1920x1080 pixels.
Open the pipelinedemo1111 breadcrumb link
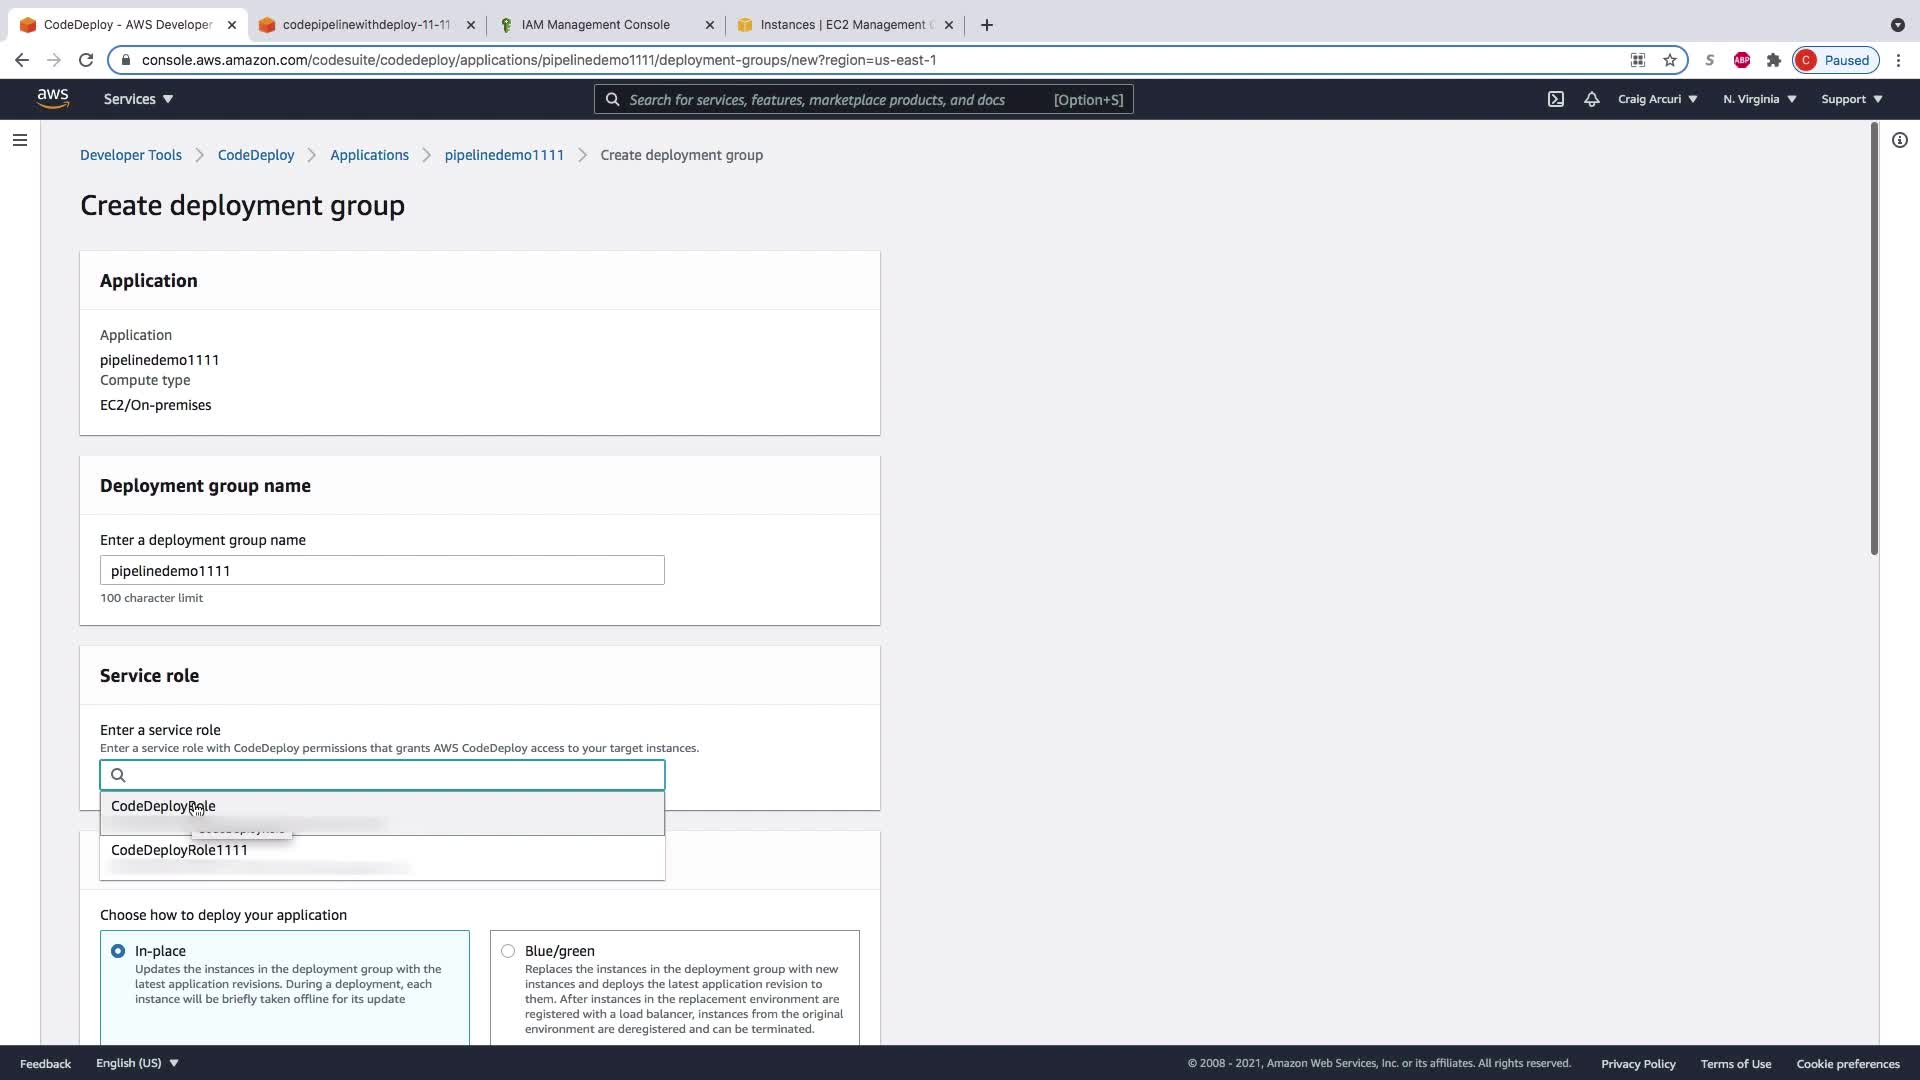click(x=504, y=155)
